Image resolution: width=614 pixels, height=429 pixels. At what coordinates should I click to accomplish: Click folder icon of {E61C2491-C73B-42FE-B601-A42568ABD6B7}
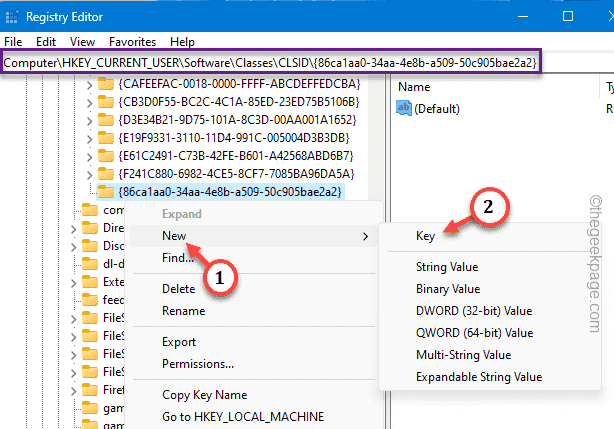[106, 156]
